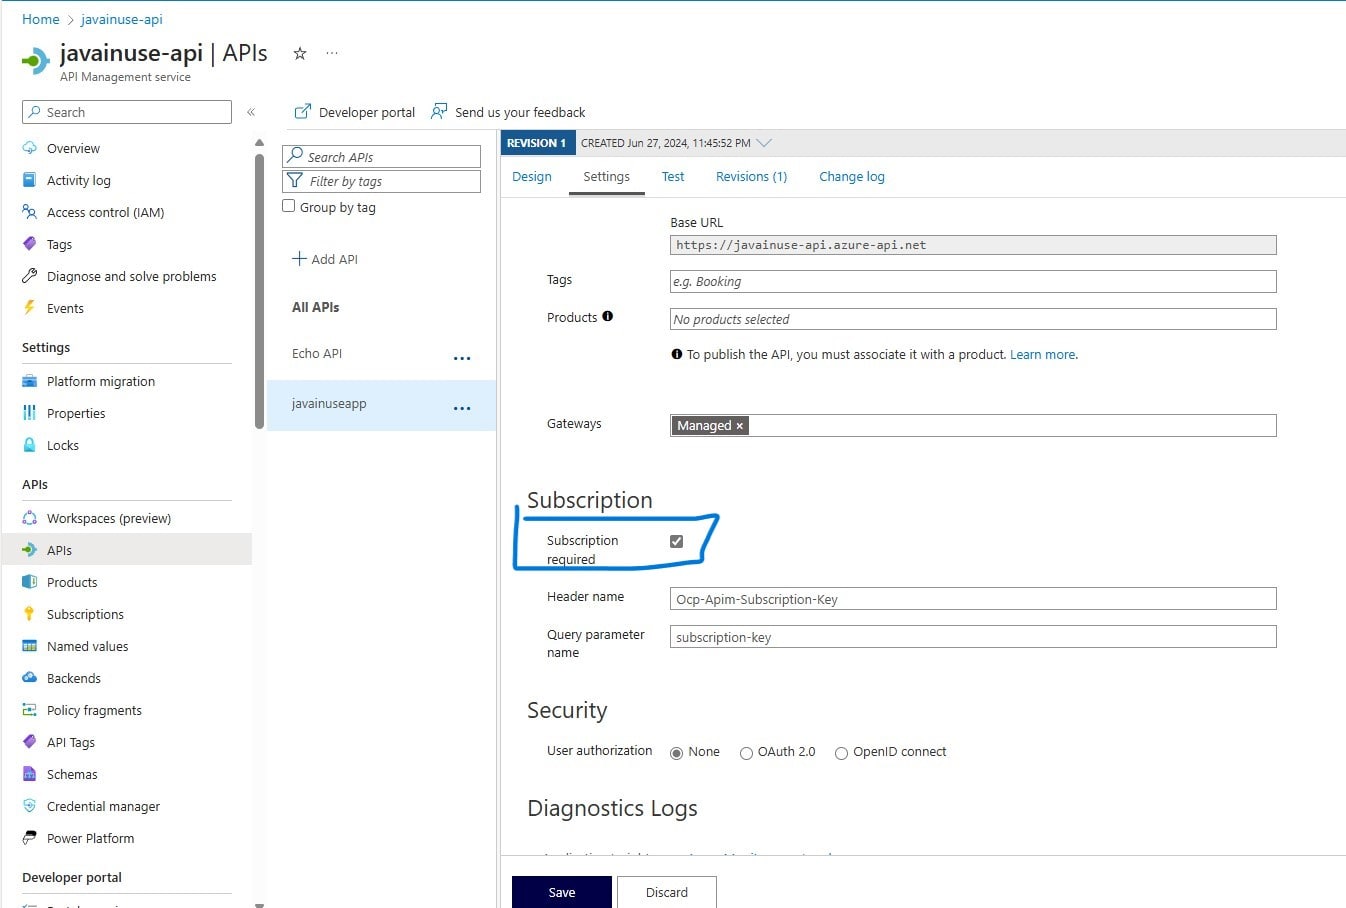Open the Echo API ellipsis menu
Image resolution: width=1346 pixels, height=908 pixels.
click(462, 358)
